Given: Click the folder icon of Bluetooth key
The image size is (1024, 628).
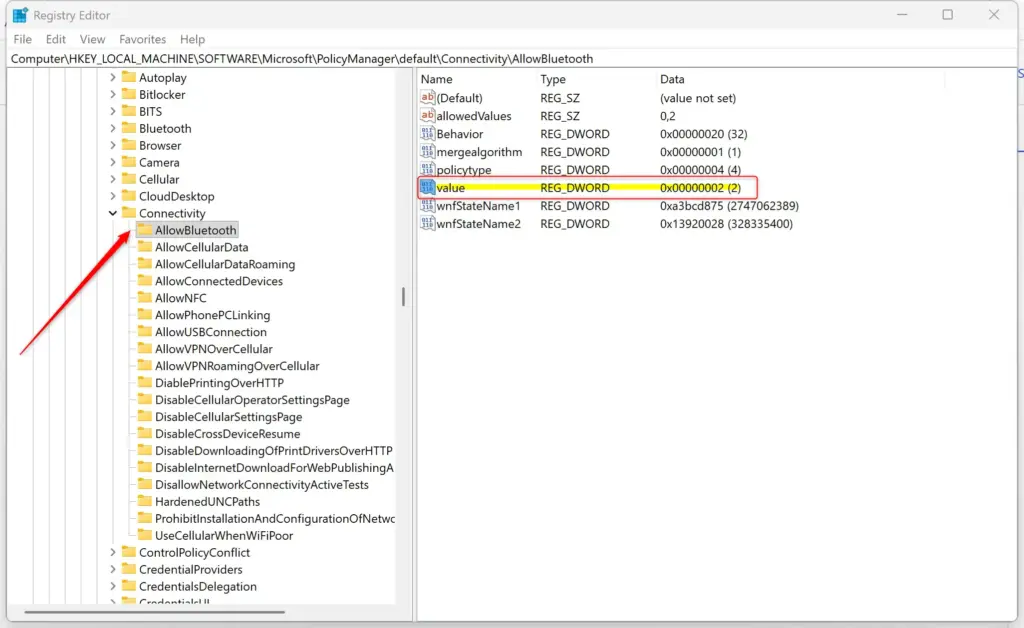Looking at the screenshot, I should [x=129, y=128].
